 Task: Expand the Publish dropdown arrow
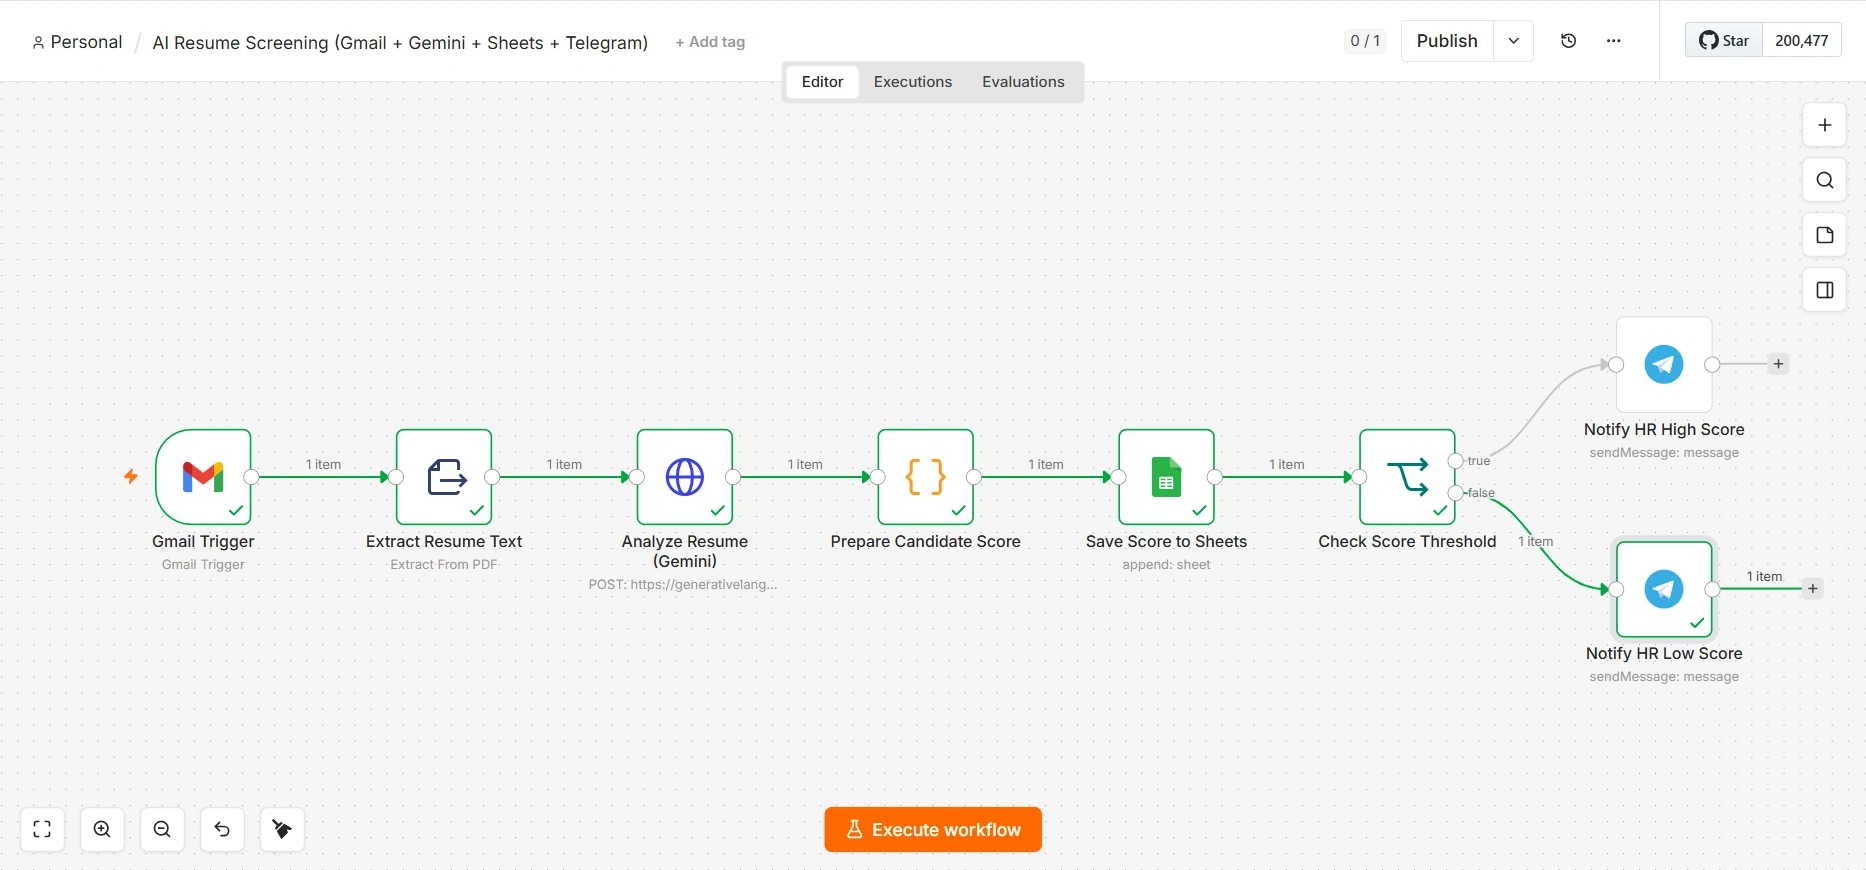click(1513, 41)
